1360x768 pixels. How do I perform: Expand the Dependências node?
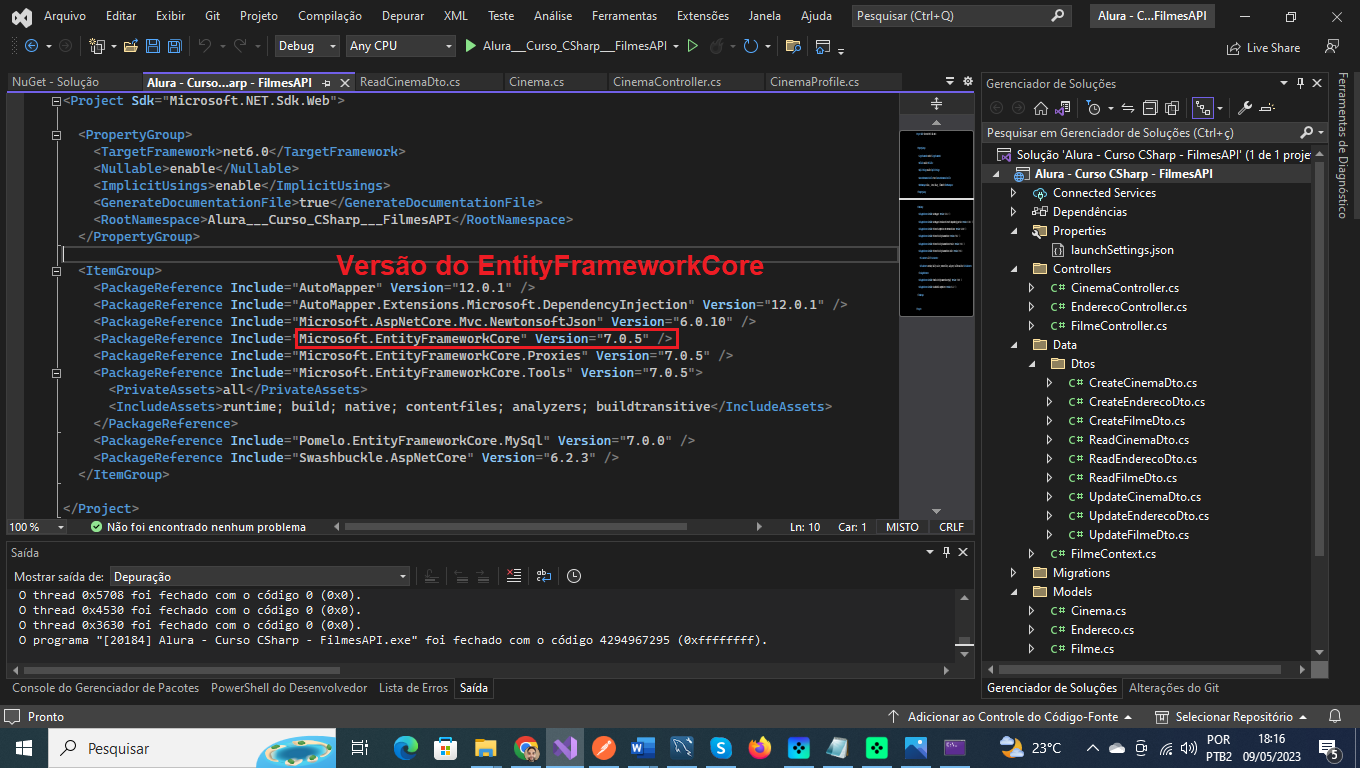click(x=1013, y=212)
